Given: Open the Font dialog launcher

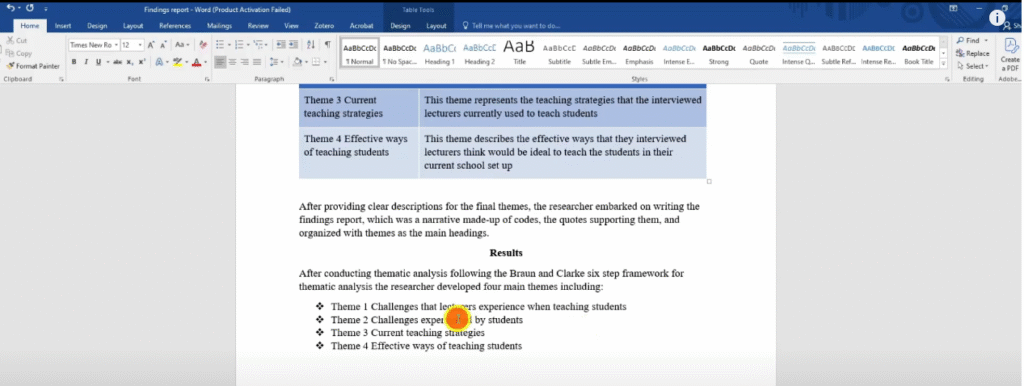Looking at the screenshot, I should pos(207,79).
